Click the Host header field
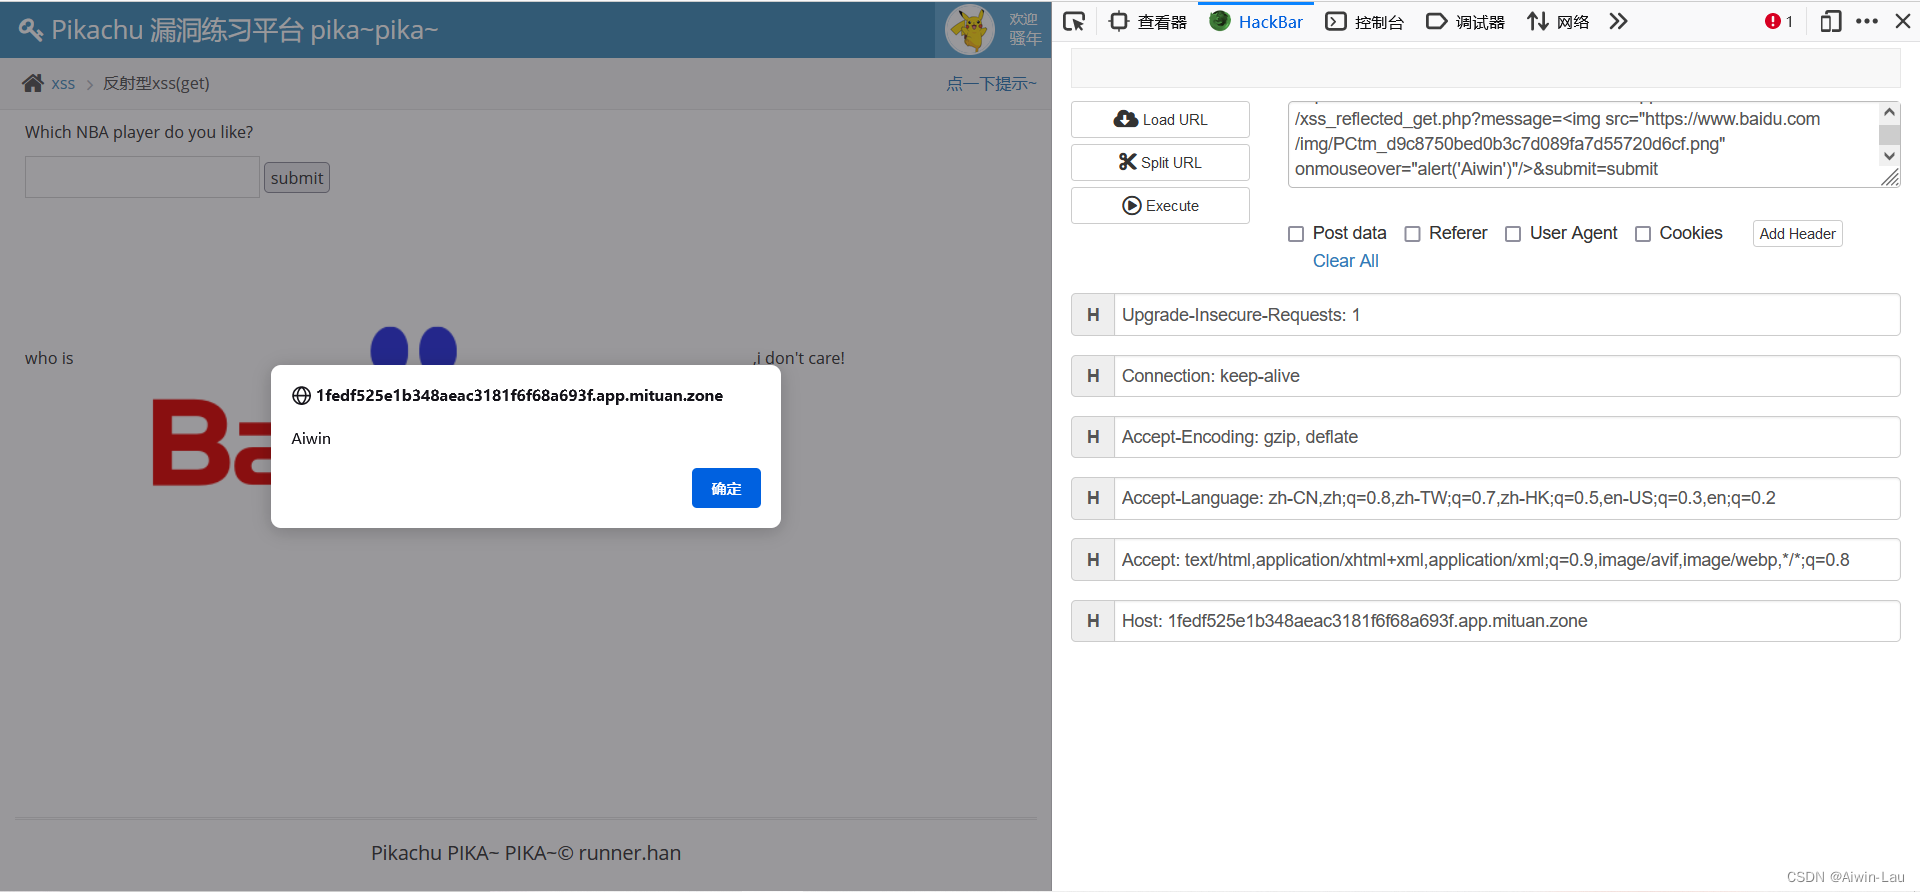This screenshot has height=892, width=1920. point(1507,621)
